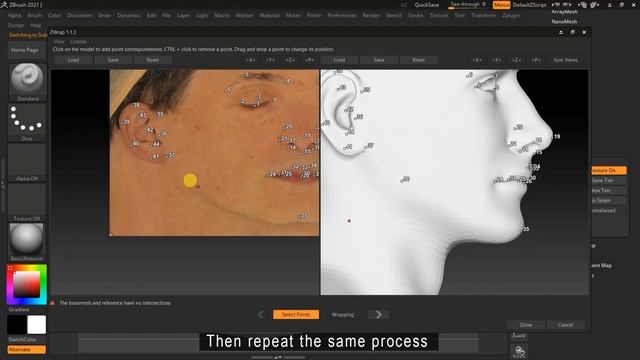
Task: Click Clone Txtr button
Action: point(607,180)
